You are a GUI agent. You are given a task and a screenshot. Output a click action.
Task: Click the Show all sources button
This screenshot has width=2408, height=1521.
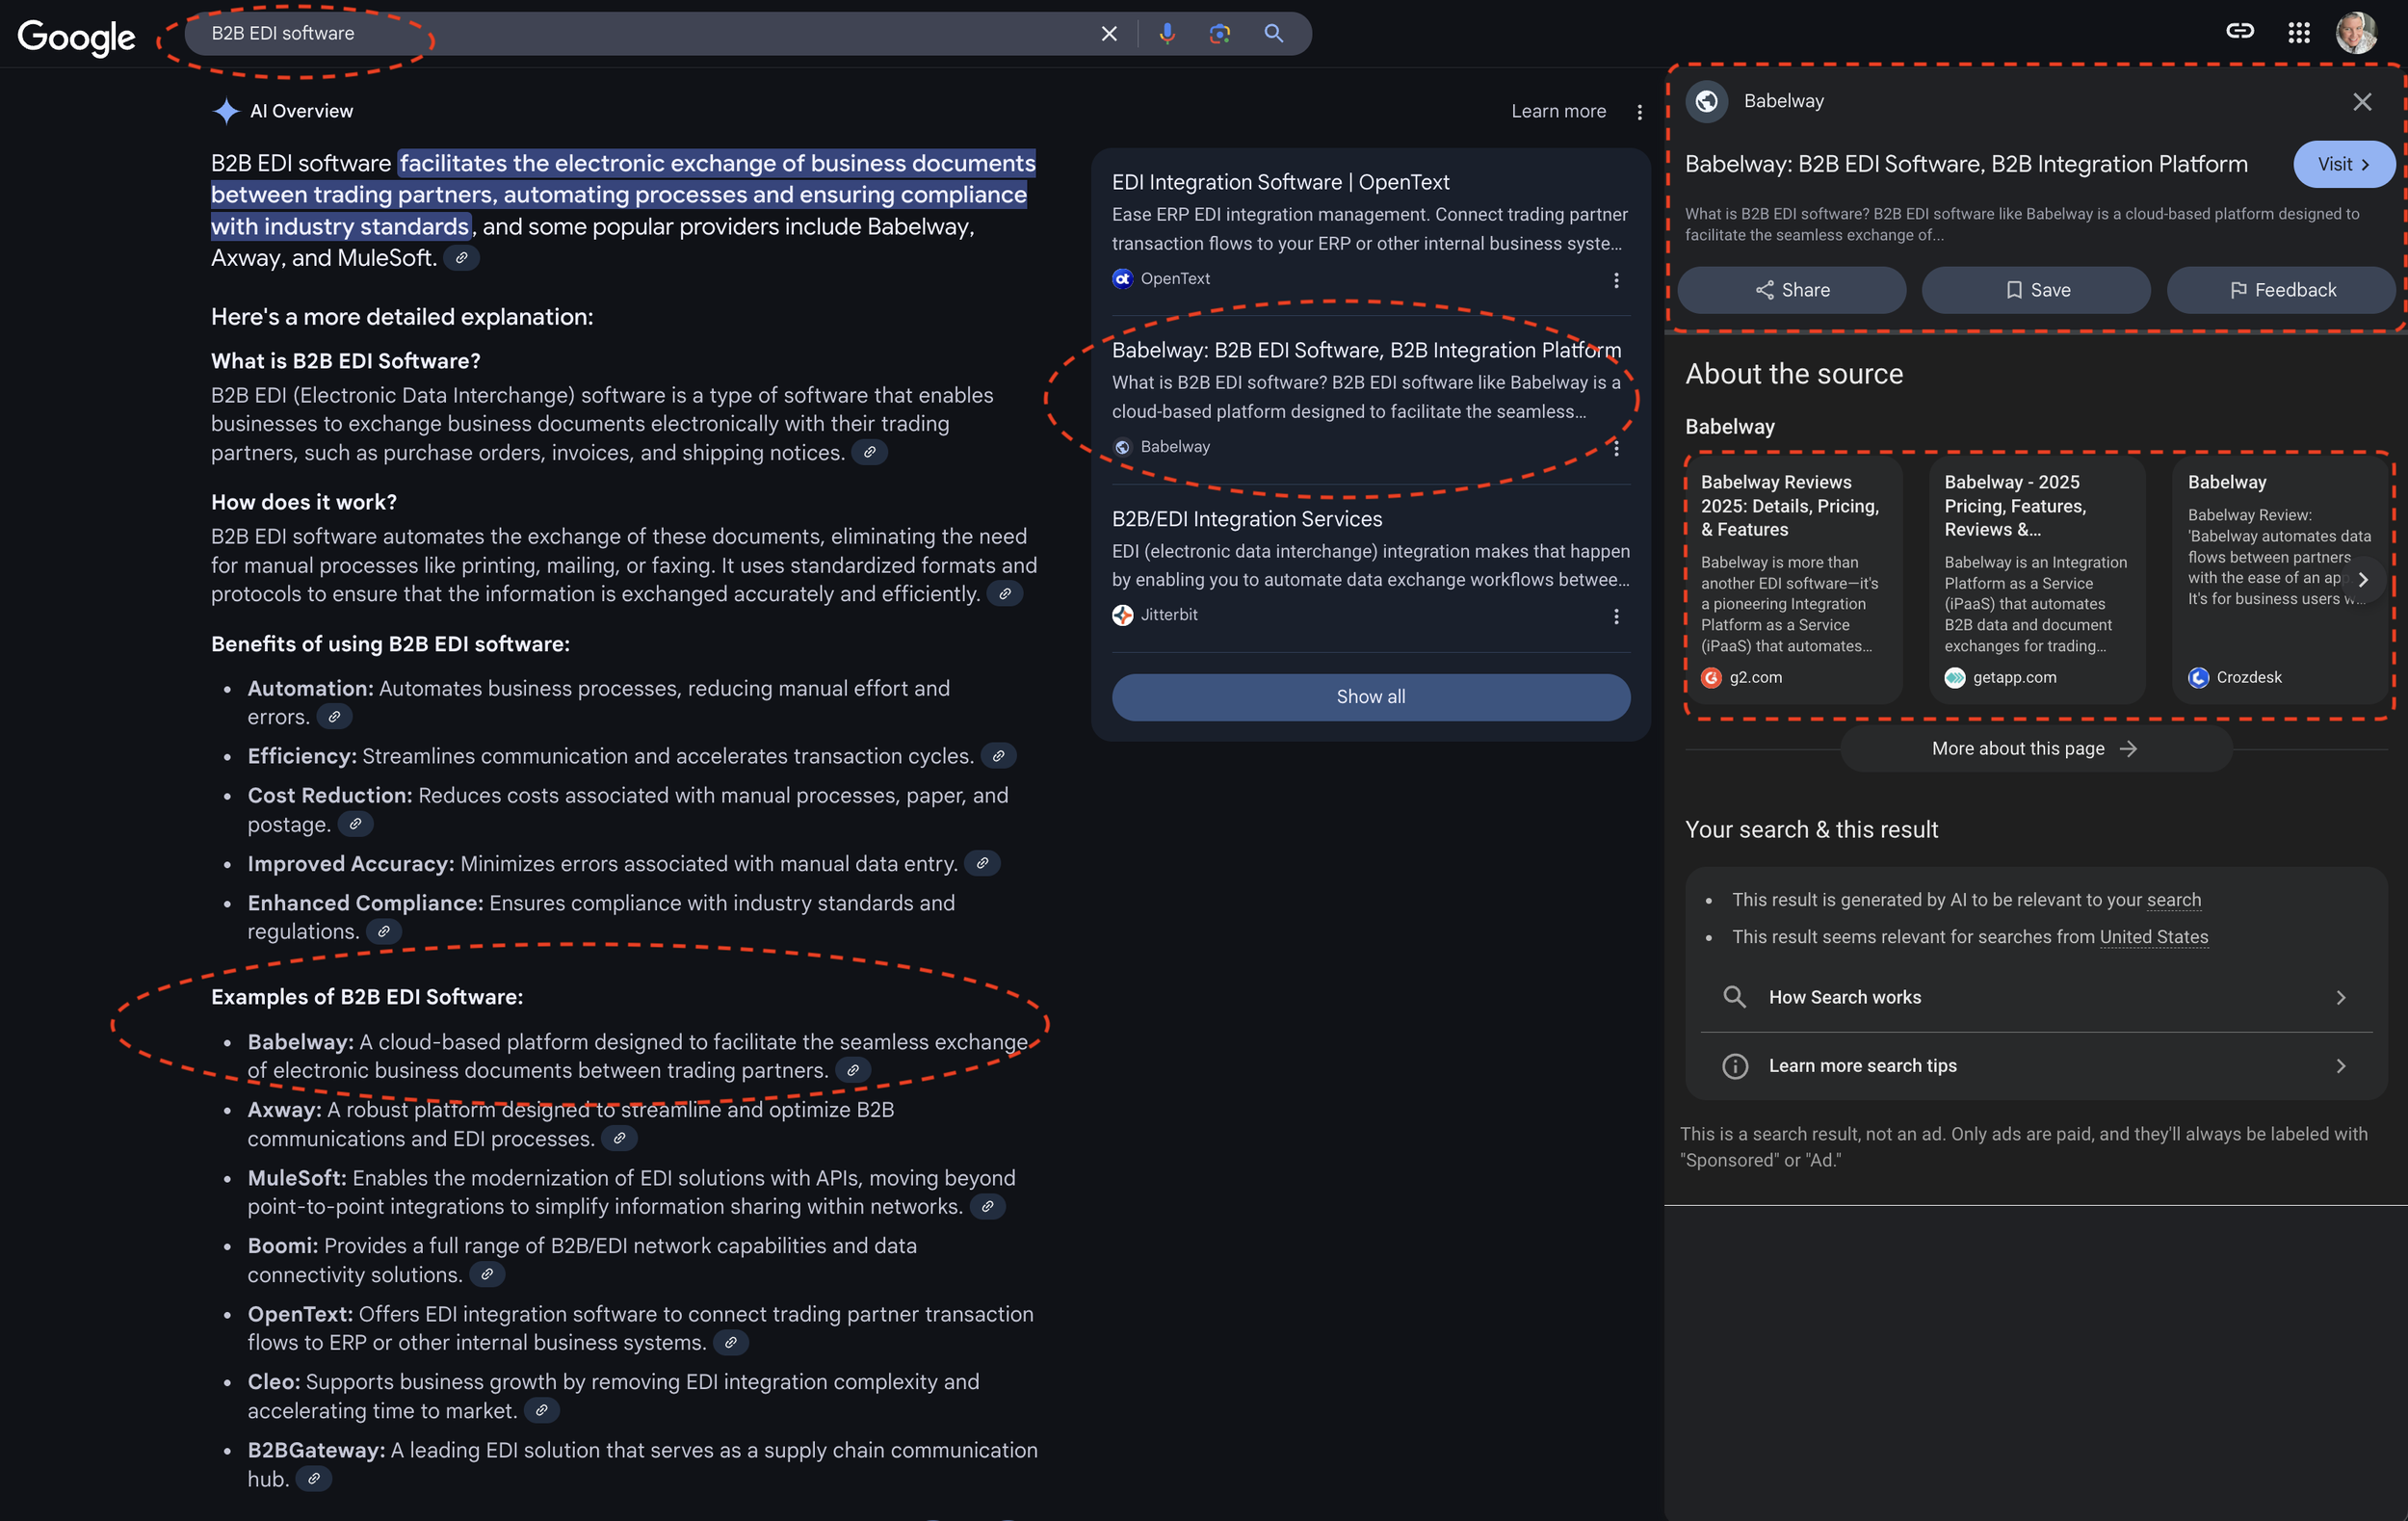(x=1370, y=697)
